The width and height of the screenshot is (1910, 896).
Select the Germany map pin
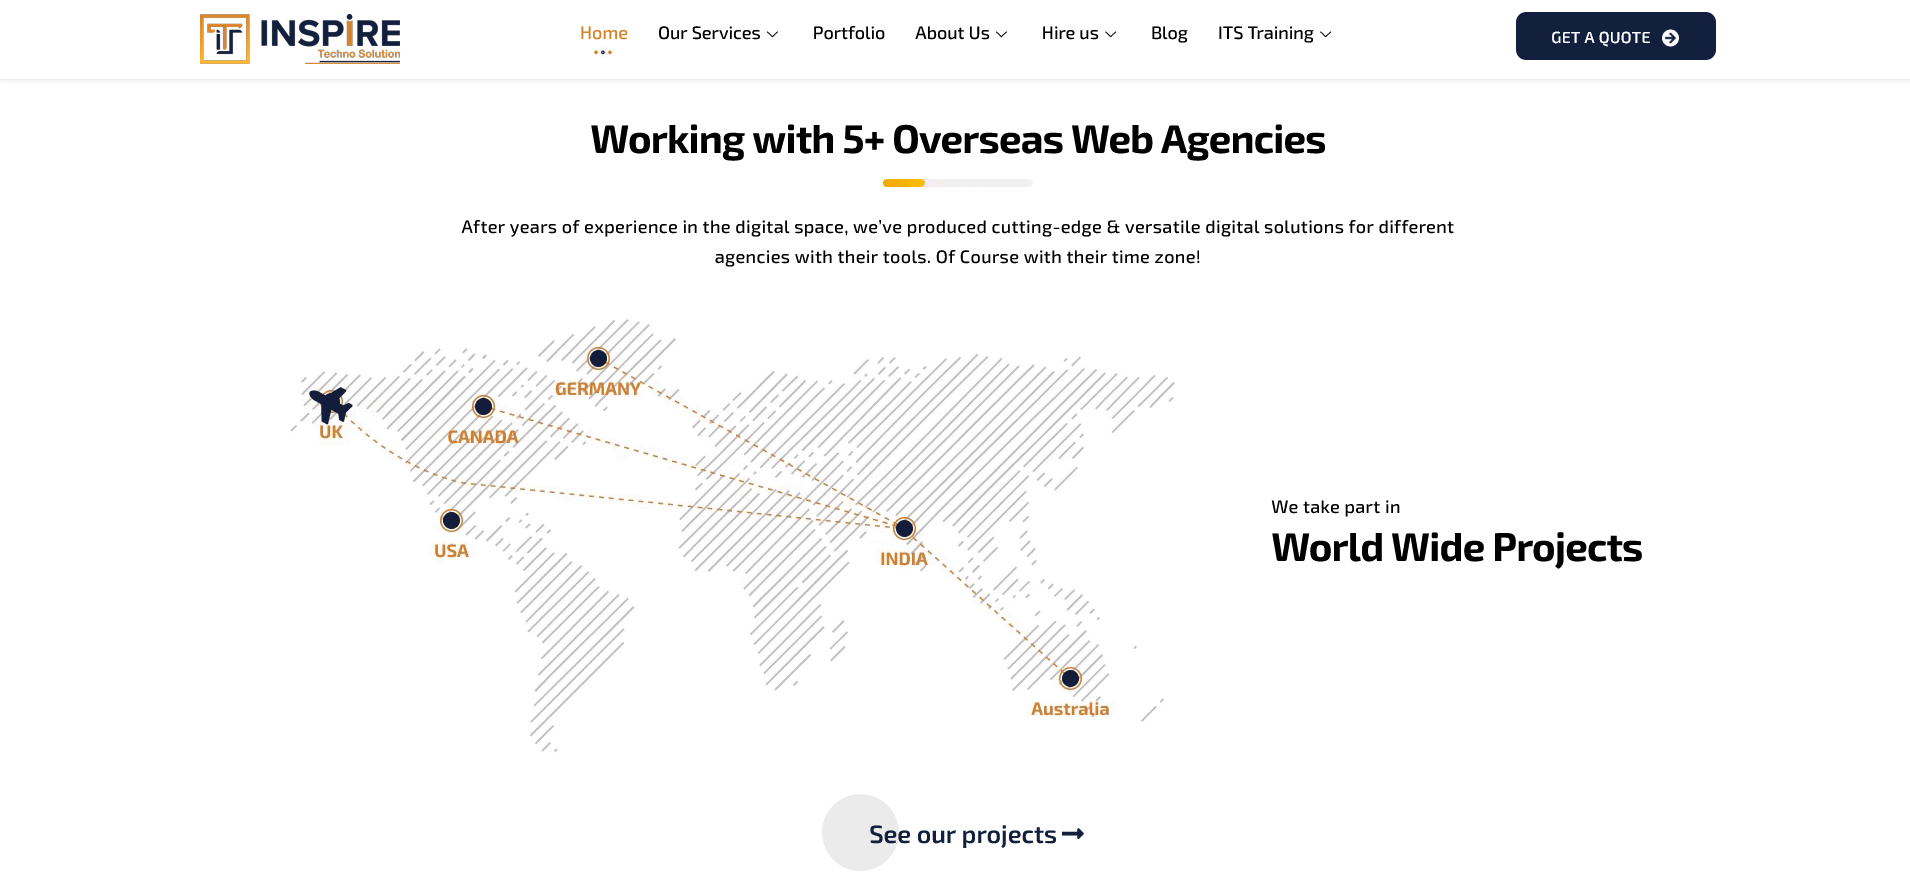click(598, 358)
